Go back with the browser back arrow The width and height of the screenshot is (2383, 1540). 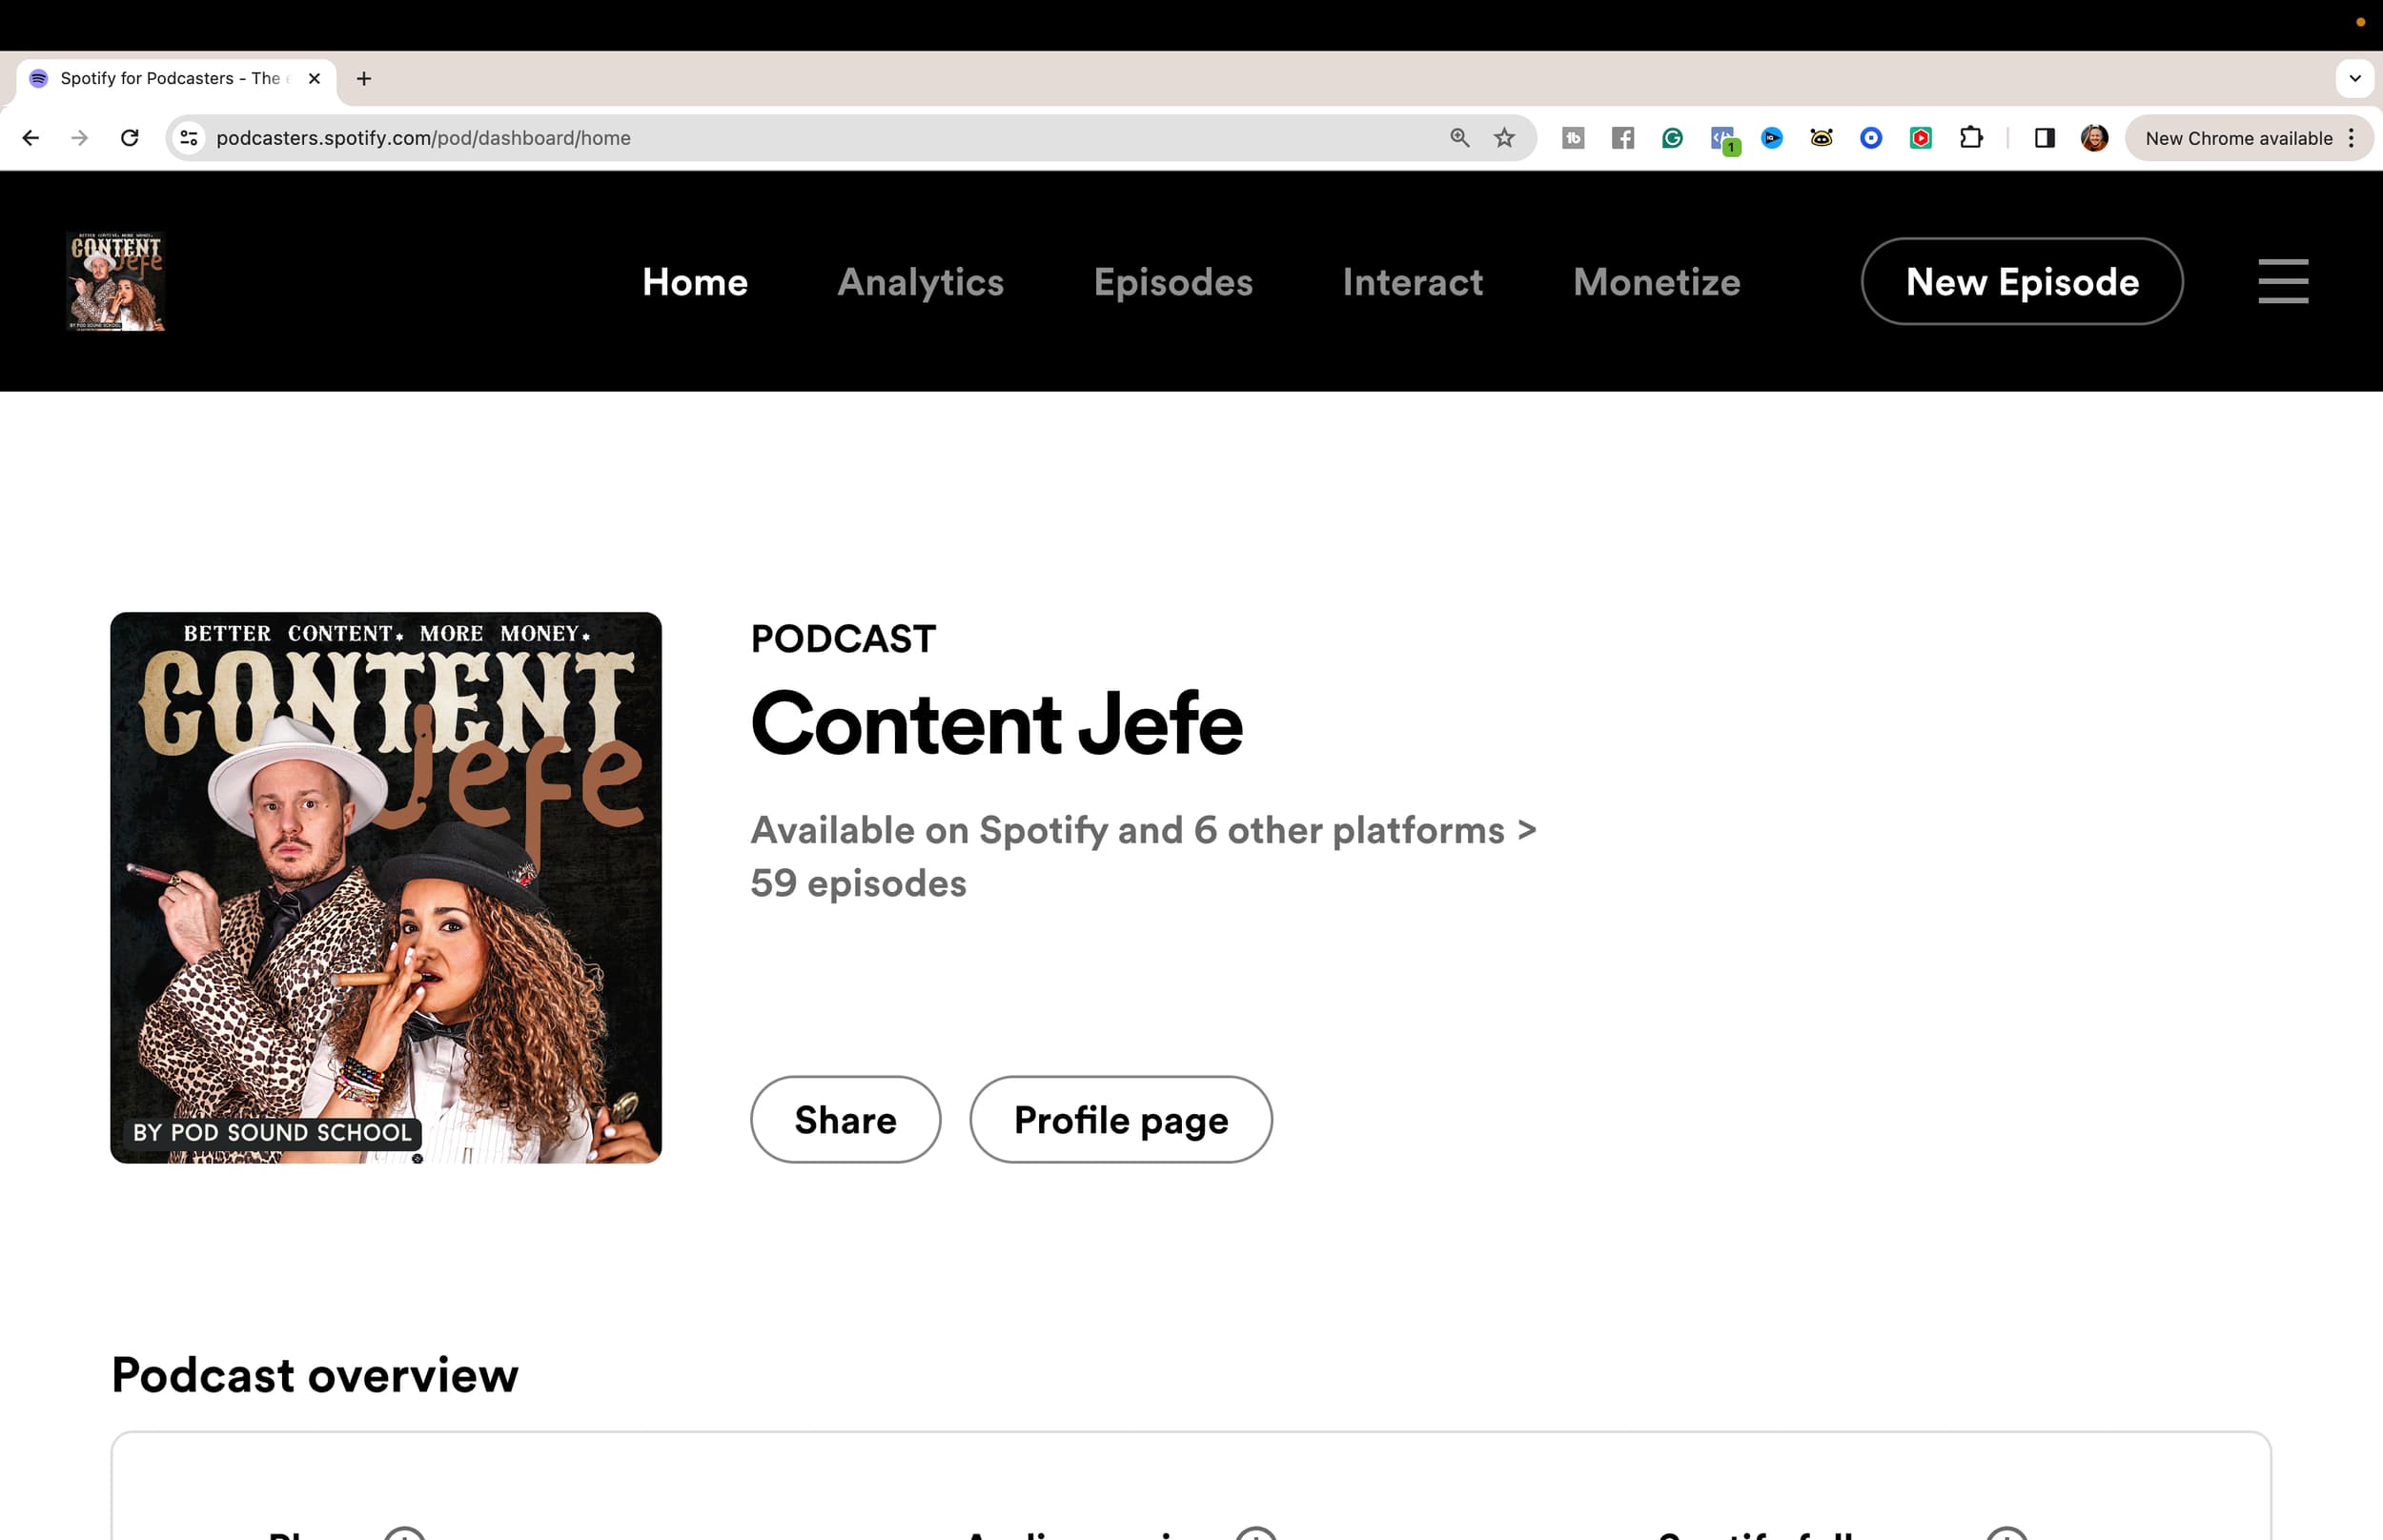point(31,138)
